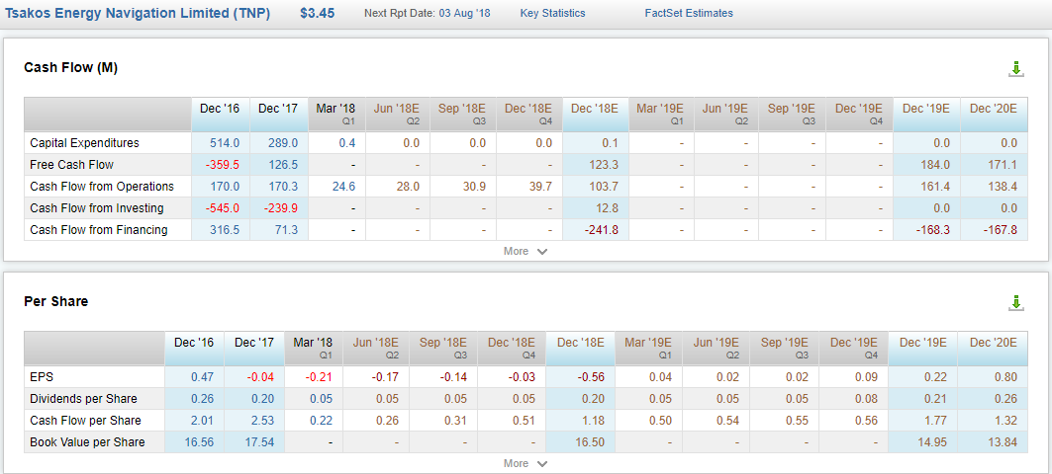Select Dec '17 column header in Cash Flow
1052x474 pixels.
coord(278,115)
